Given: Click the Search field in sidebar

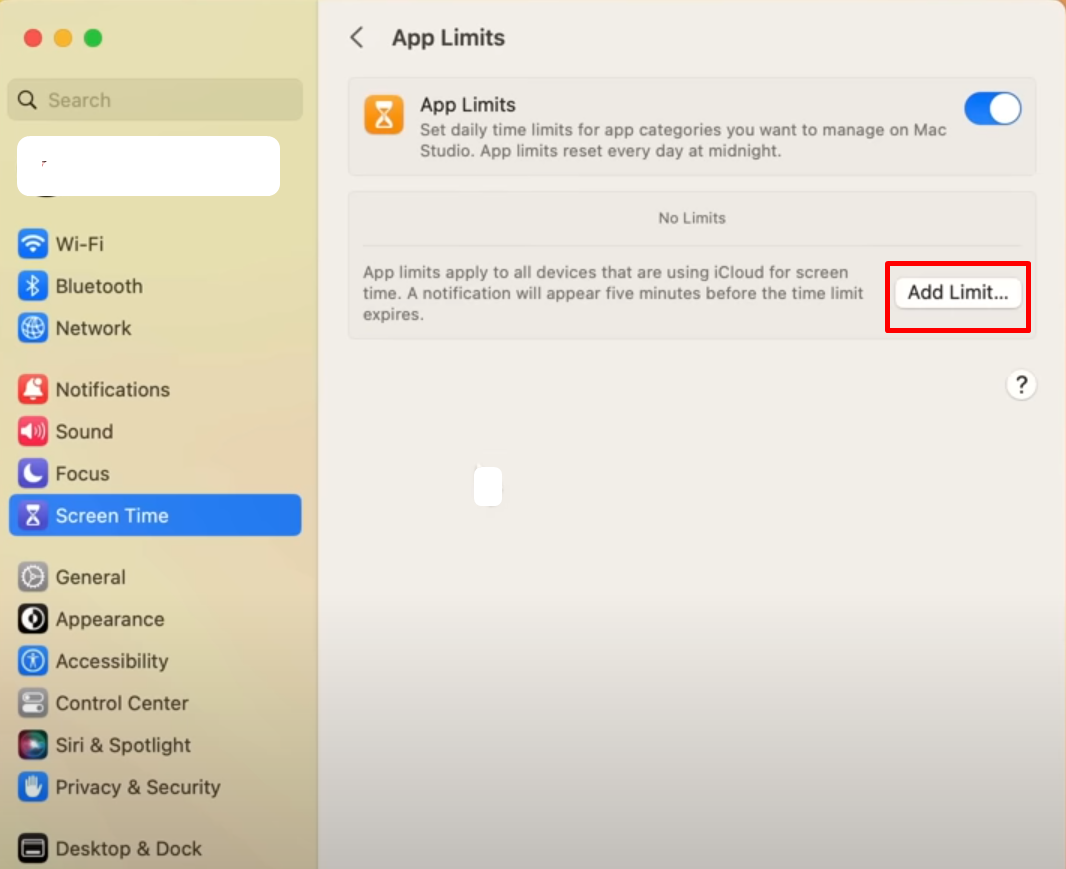Looking at the screenshot, I should point(155,100).
